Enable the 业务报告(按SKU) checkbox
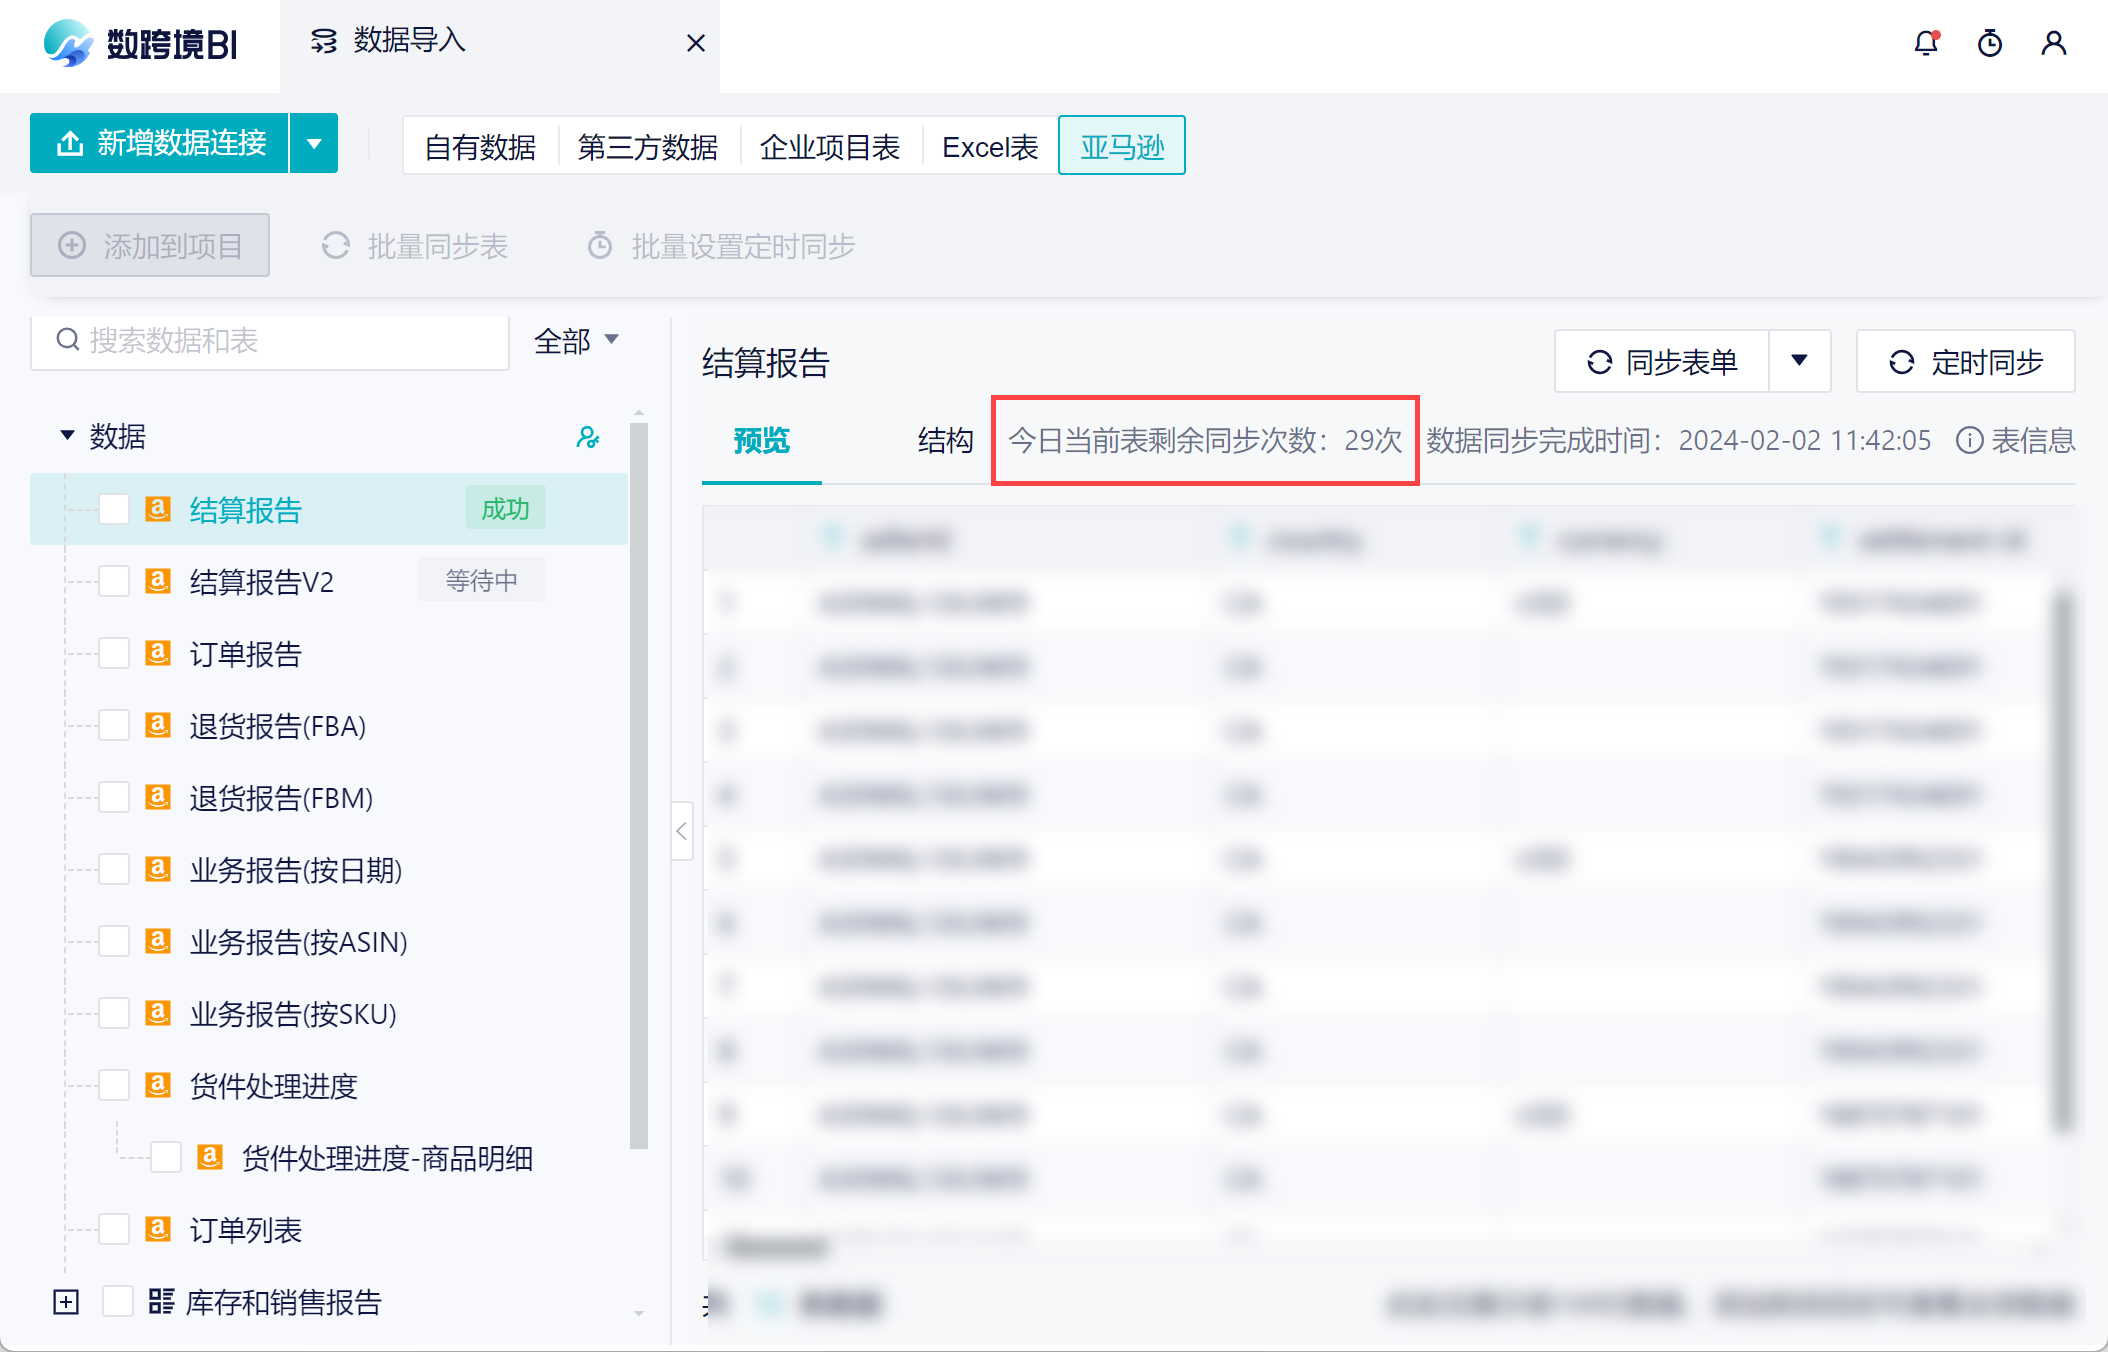Image resolution: width=2108 pixels, height=1352 pixels. point(114,1013)
